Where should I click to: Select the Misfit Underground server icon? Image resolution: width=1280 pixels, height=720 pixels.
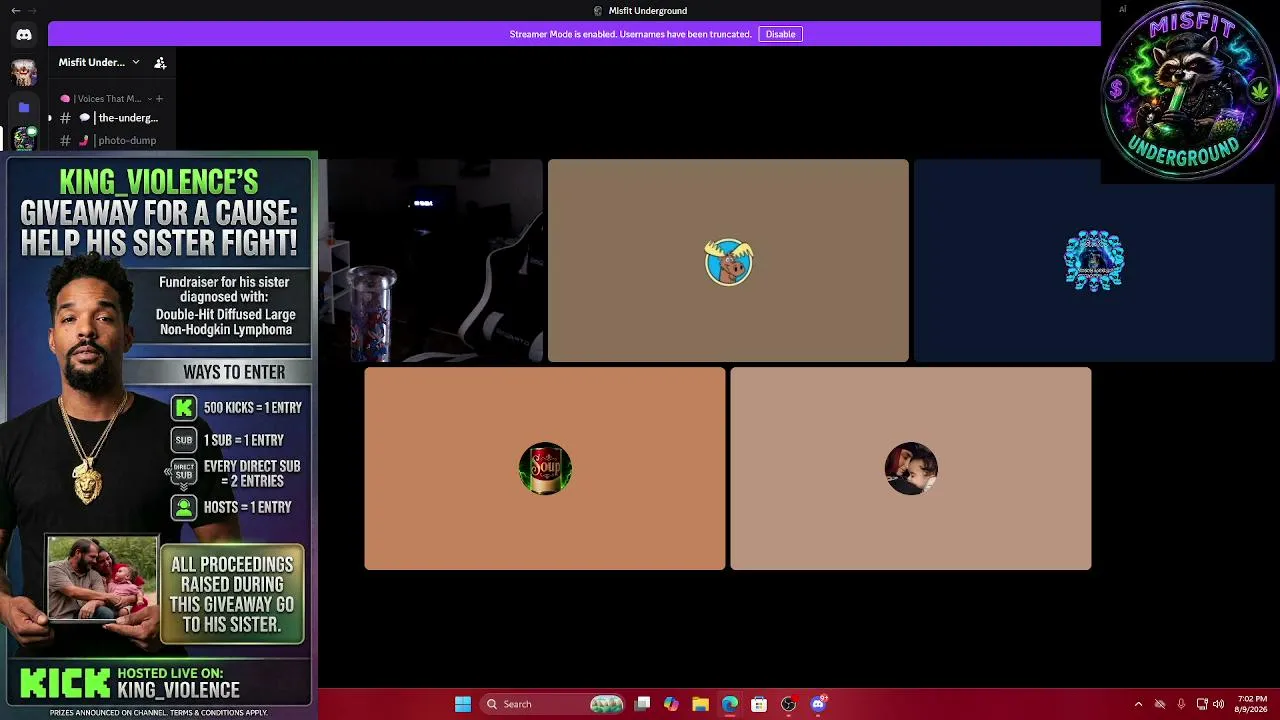(x=24, y=139)
